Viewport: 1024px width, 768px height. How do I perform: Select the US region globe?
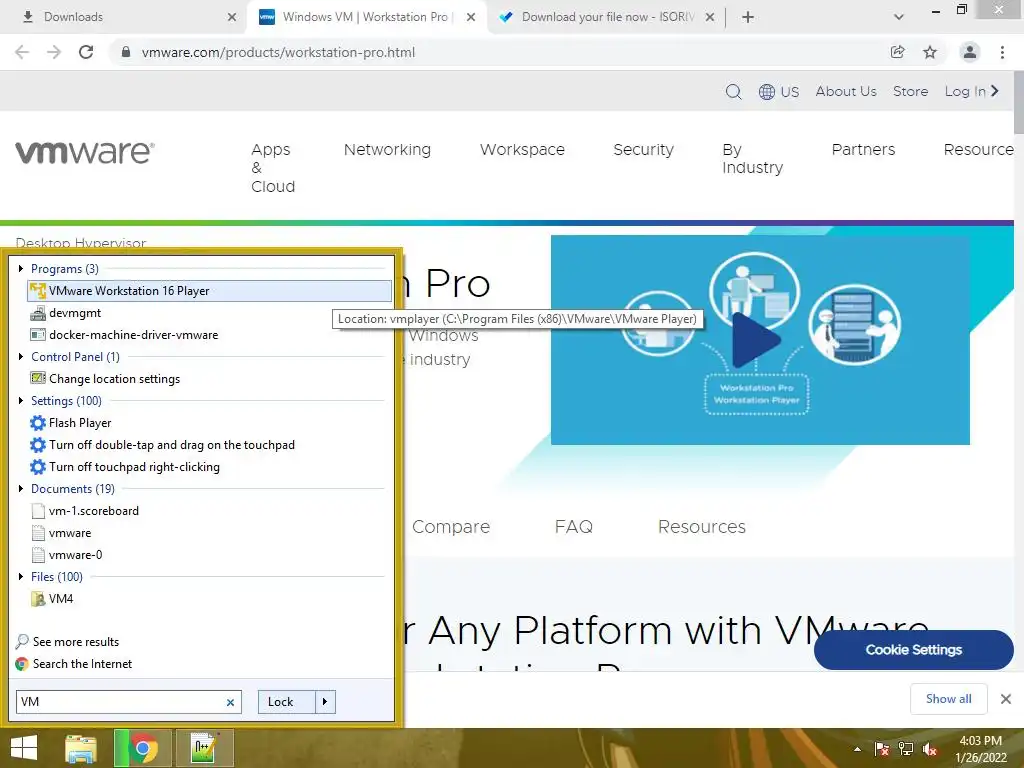click(778, 91)
